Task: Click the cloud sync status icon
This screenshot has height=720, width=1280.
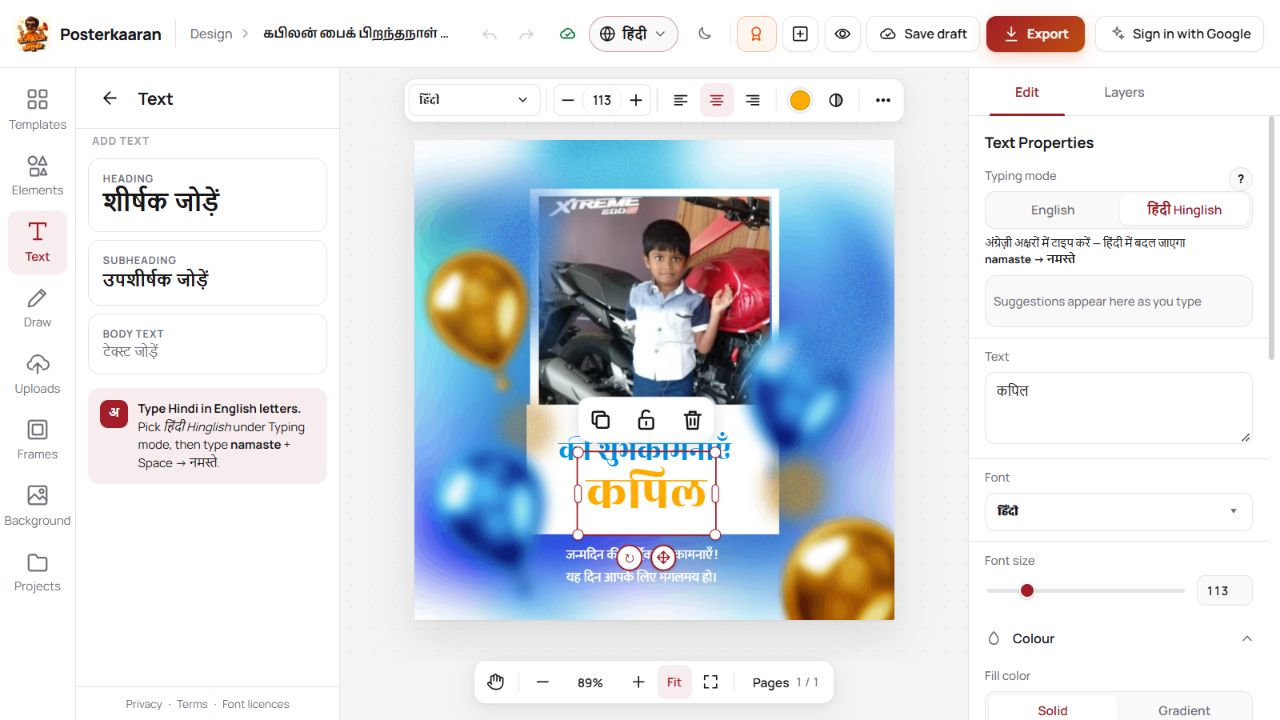Action: 567,34
